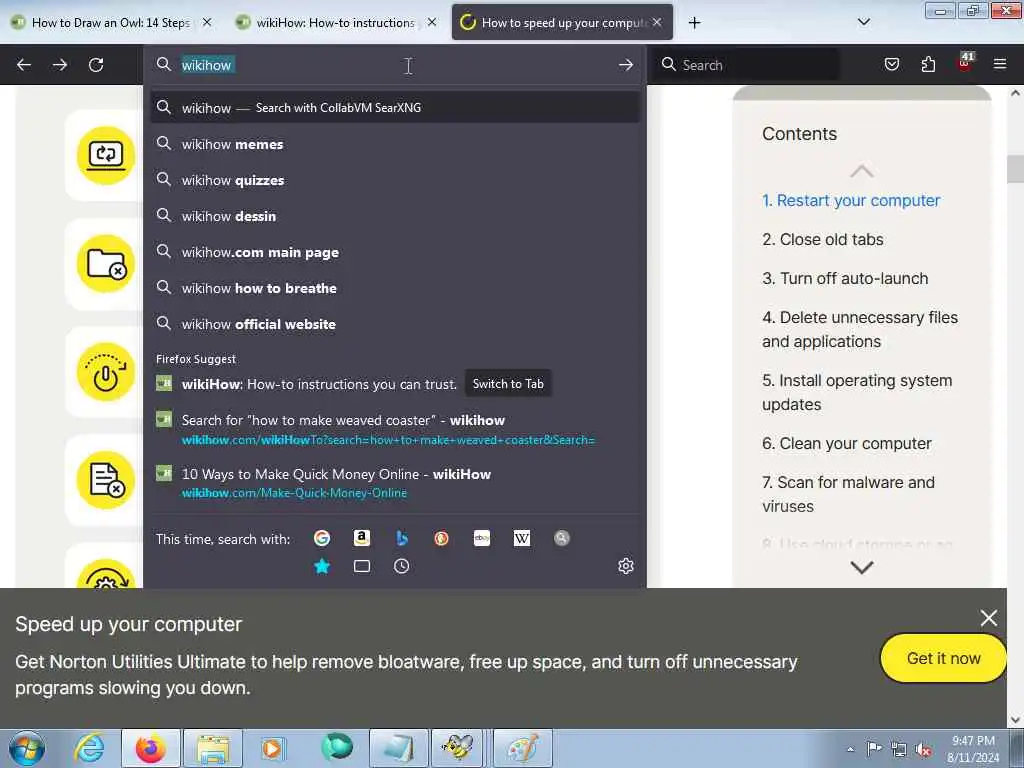This screenshot has height=768, width=1024.
Task: Search bookmarks using the star icon
Action: click(x=321, y=566)
